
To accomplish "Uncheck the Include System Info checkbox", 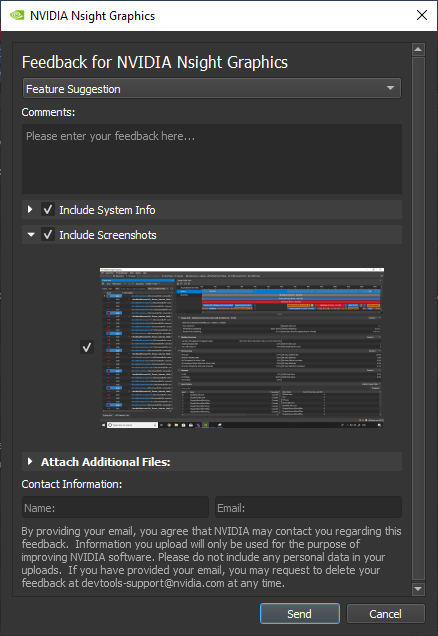I will (x=48, y=210).
